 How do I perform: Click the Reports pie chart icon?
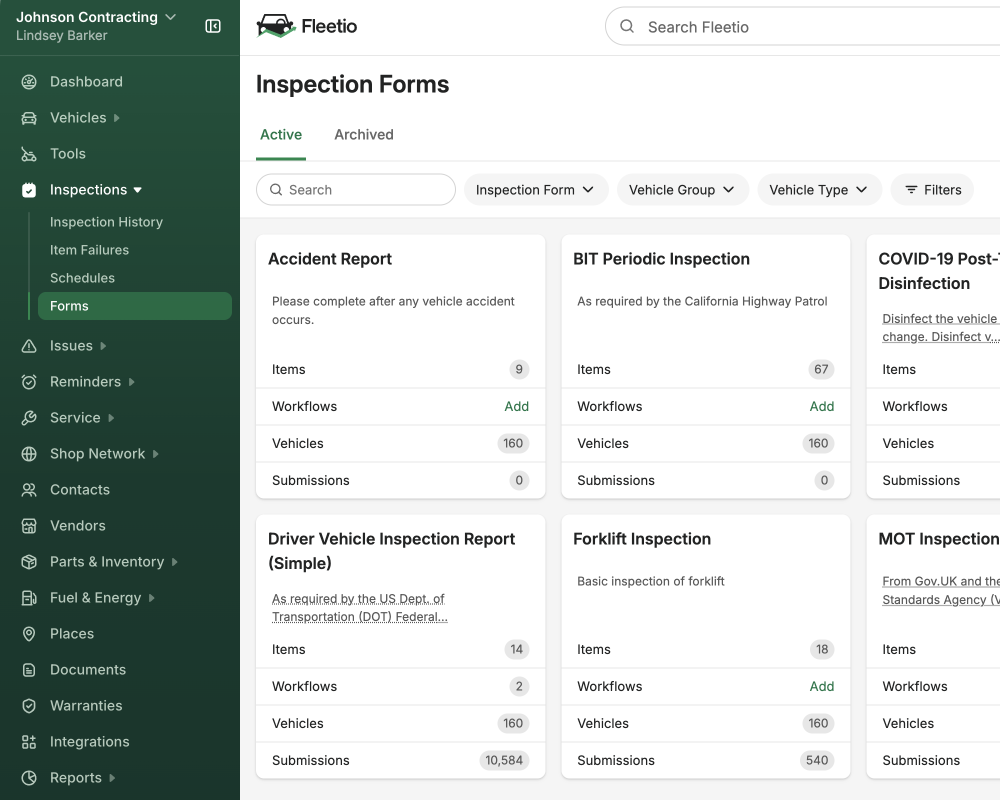(x=29, y=778)
